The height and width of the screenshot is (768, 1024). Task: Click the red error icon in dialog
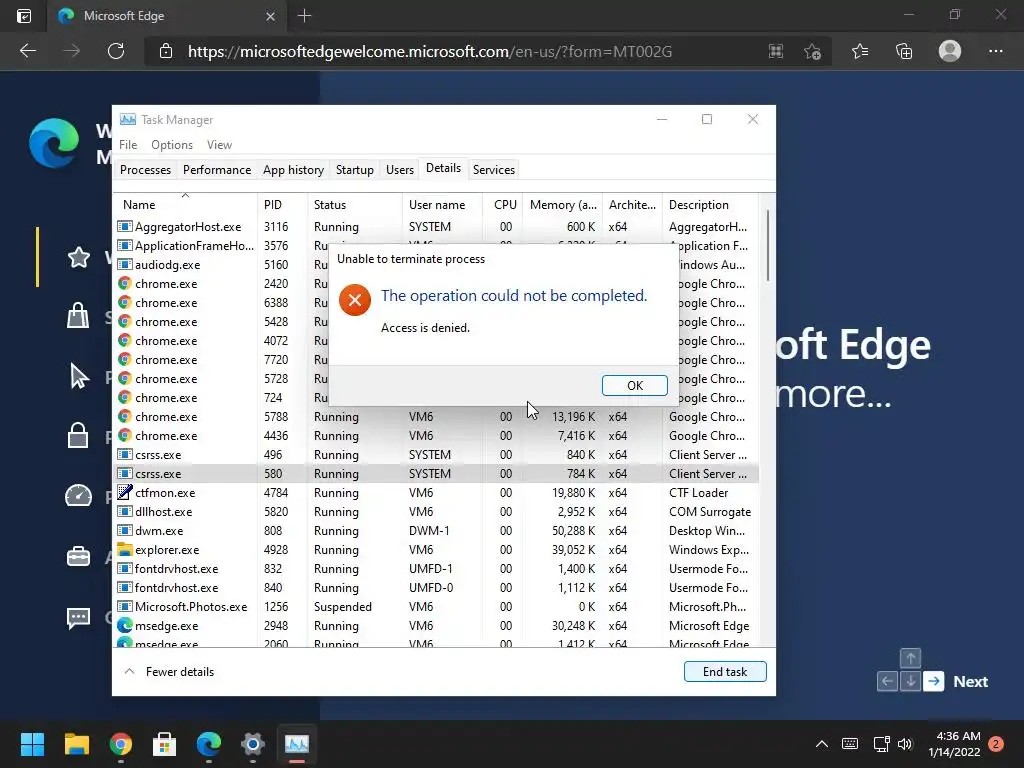355,300
